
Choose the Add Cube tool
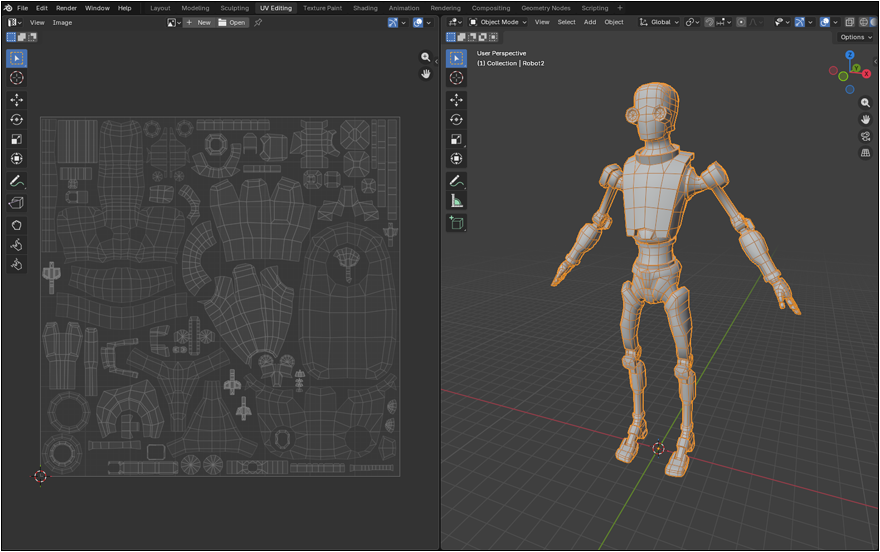456,223
